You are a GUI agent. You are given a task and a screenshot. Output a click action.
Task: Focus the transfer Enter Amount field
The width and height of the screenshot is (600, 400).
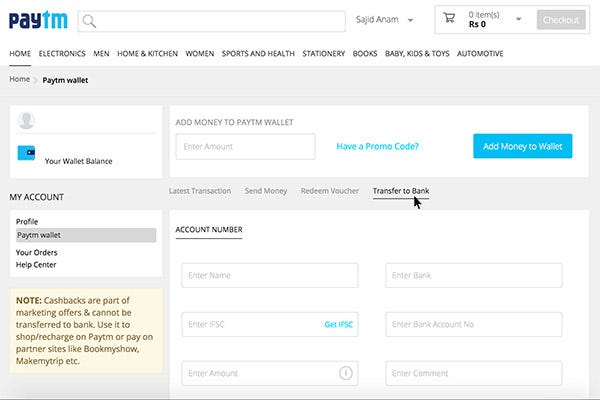click(270, 373)
